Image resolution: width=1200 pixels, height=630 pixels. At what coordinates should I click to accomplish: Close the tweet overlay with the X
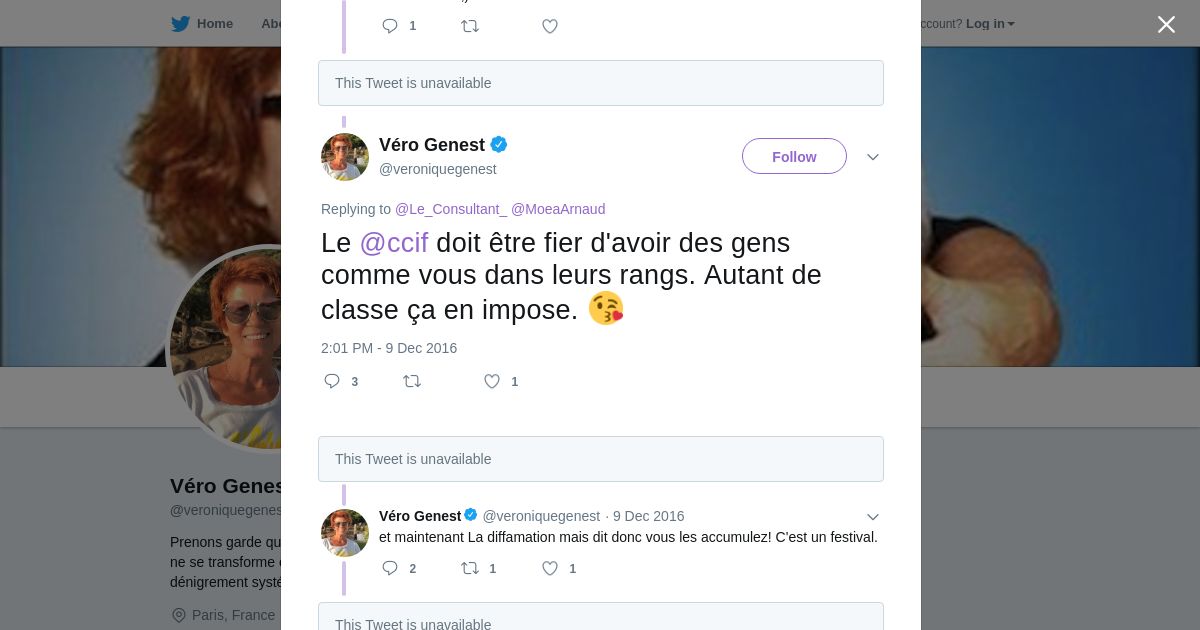pos(1166,24)
